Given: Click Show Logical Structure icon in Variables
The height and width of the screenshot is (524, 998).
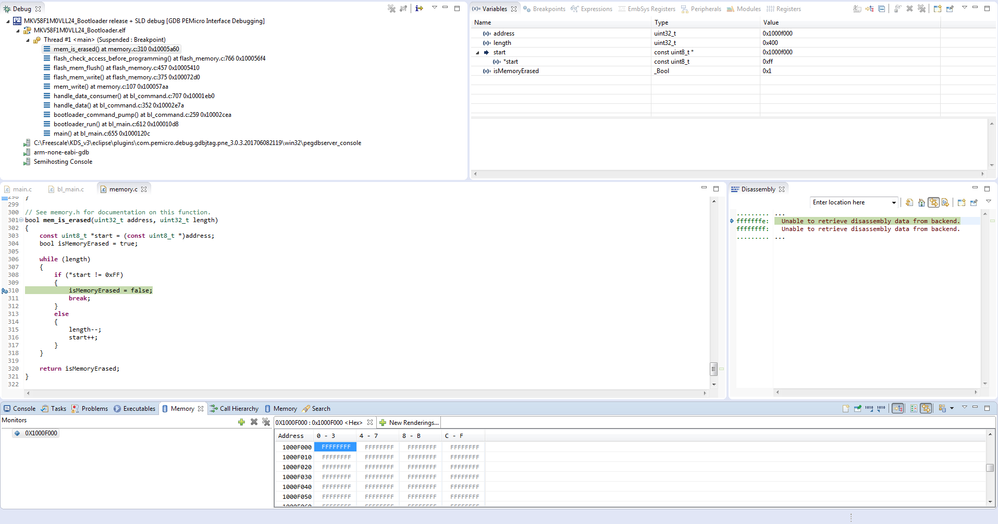Looking at the screenshot, I should click(x=869, y=9).
